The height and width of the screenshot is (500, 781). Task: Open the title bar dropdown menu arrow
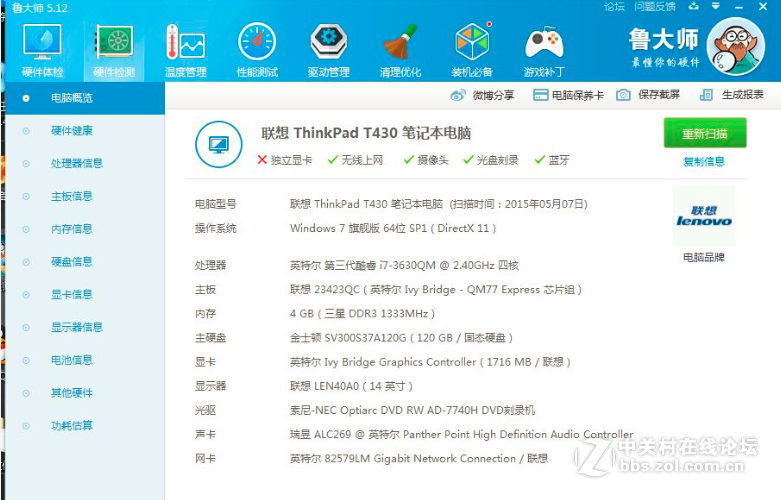pyautogui.click(x=716, y=6)
